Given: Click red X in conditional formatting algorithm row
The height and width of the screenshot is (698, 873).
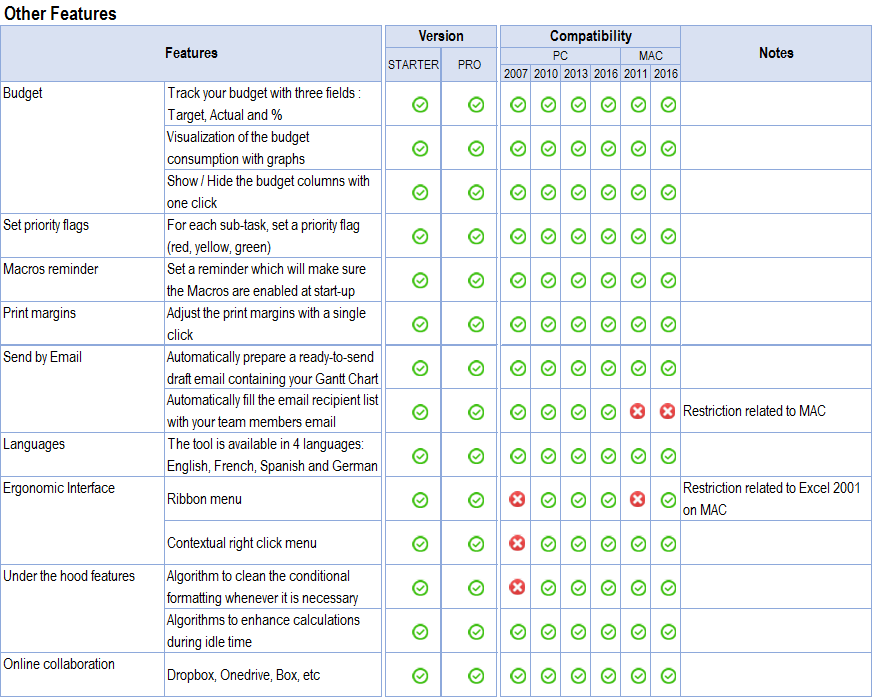Looking at the screenshot, I should (517, 587).
